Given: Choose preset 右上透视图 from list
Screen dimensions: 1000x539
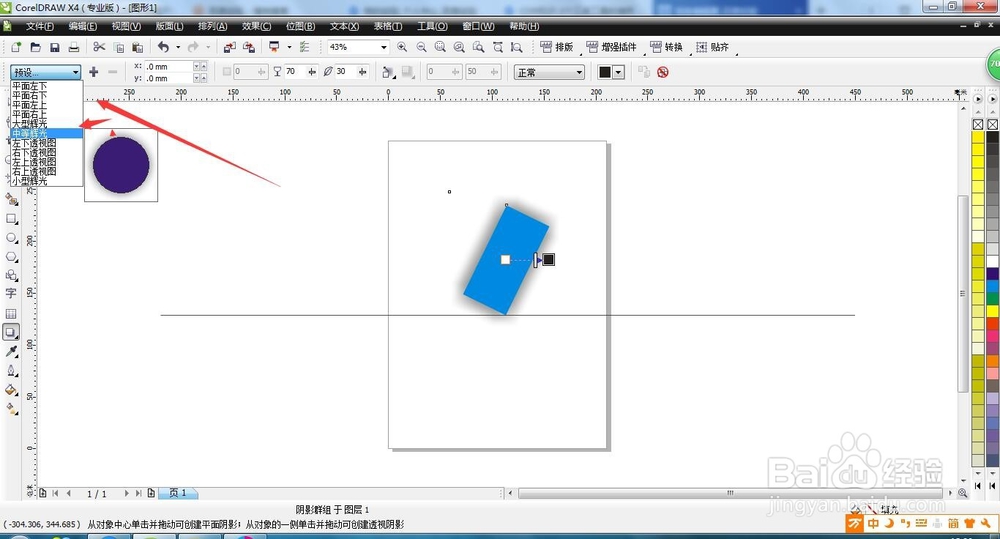Looking at the screenshot, I should pyautogui.click(x=47, y=172).
